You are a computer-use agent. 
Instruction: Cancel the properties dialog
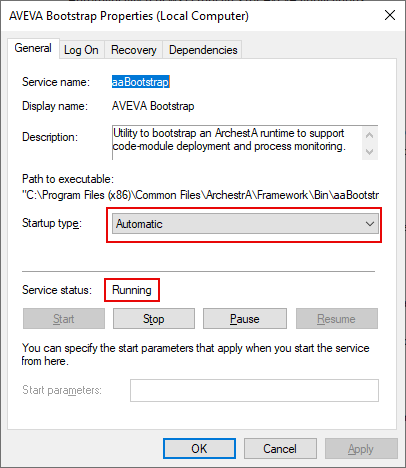280,449
